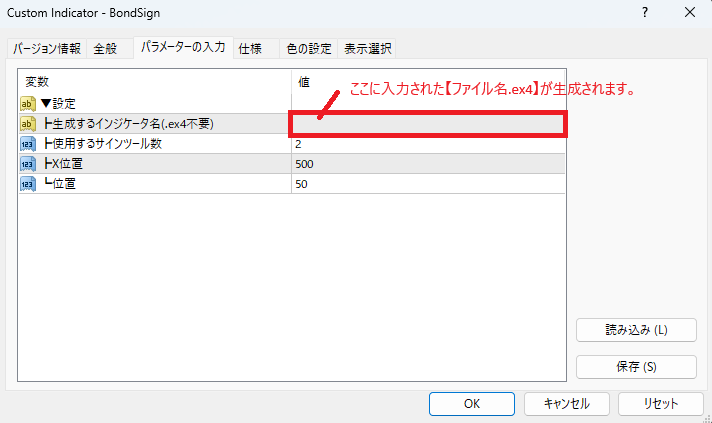Click integer icon beside 使用するサインツール数

click(x=27, y=144)
